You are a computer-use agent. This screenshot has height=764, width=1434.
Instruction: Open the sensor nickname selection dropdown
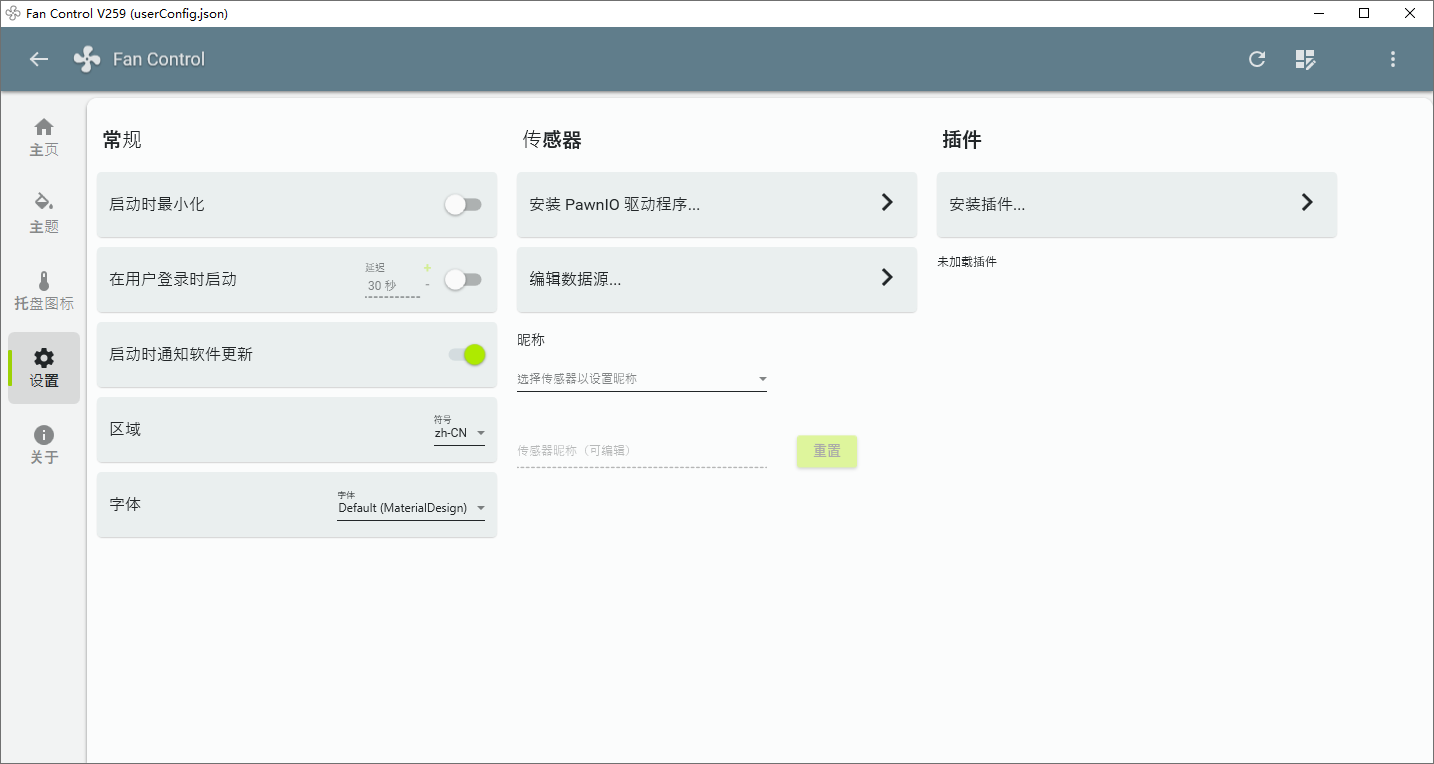pyautogui.click(x=641, y=377)
